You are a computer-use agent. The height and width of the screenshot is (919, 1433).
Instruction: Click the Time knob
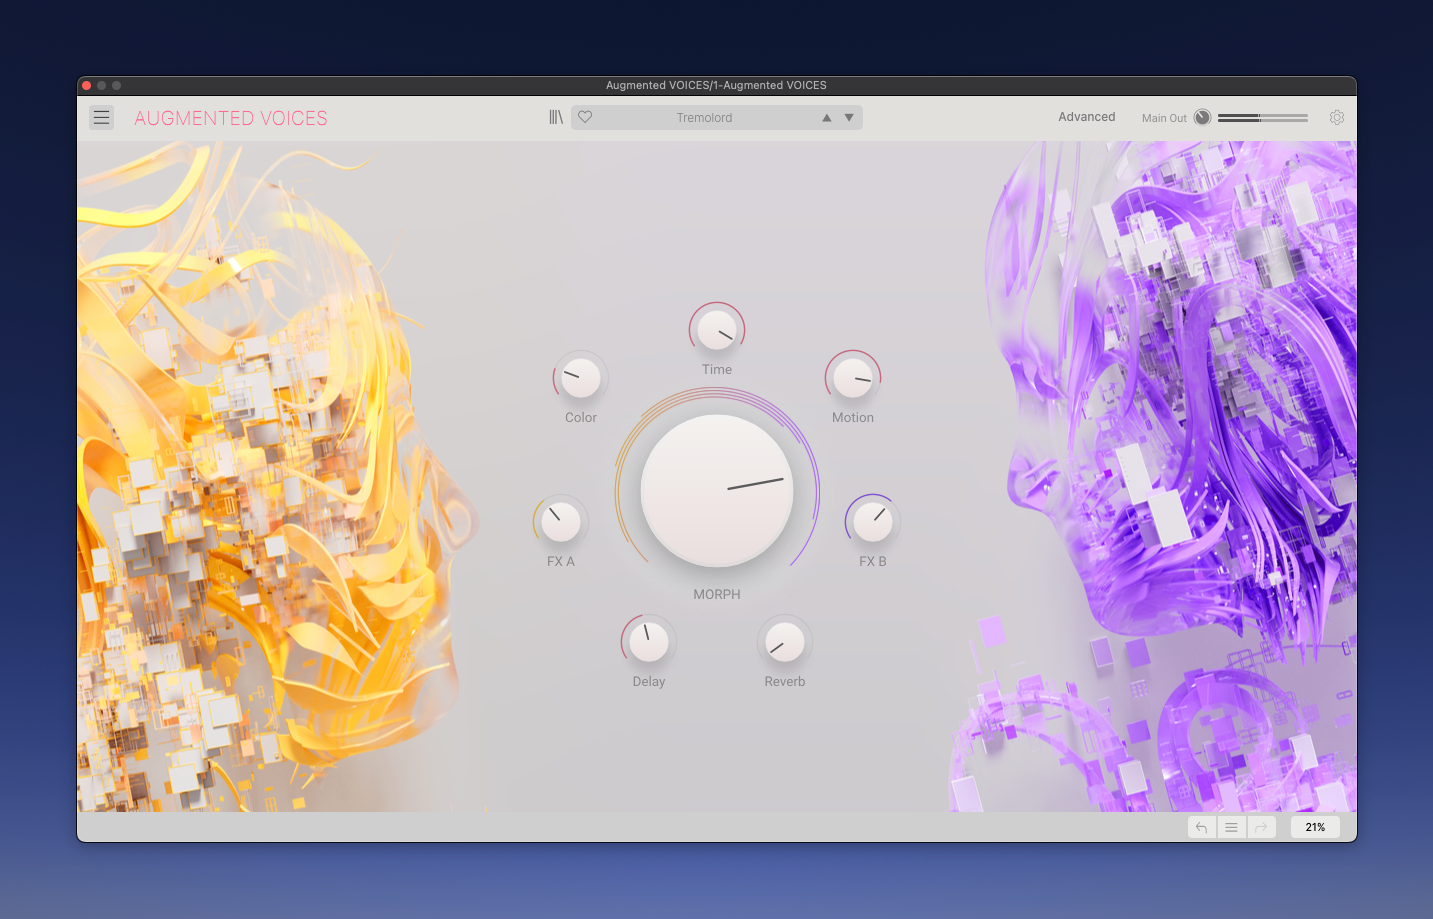717,330
